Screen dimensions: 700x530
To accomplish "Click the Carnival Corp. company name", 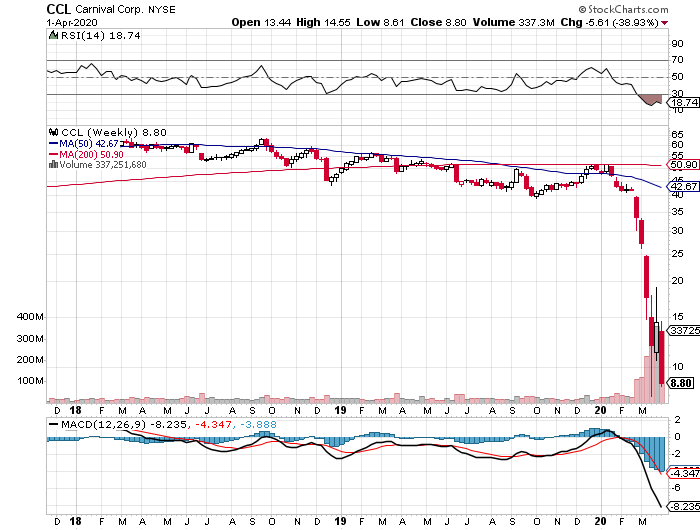I will click(x=110, y=9).
